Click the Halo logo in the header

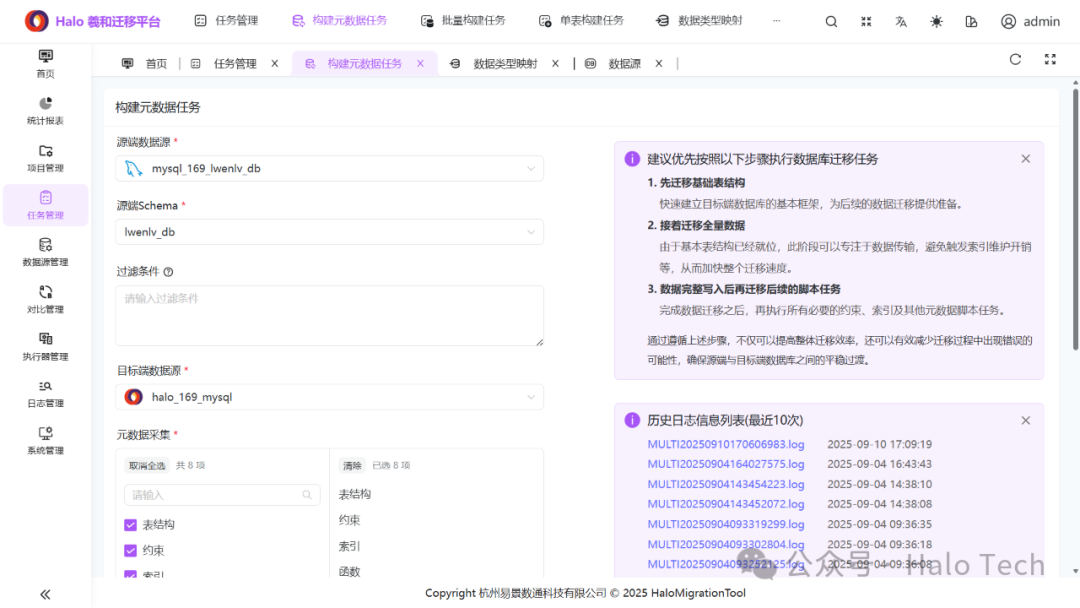pos(37,21)
